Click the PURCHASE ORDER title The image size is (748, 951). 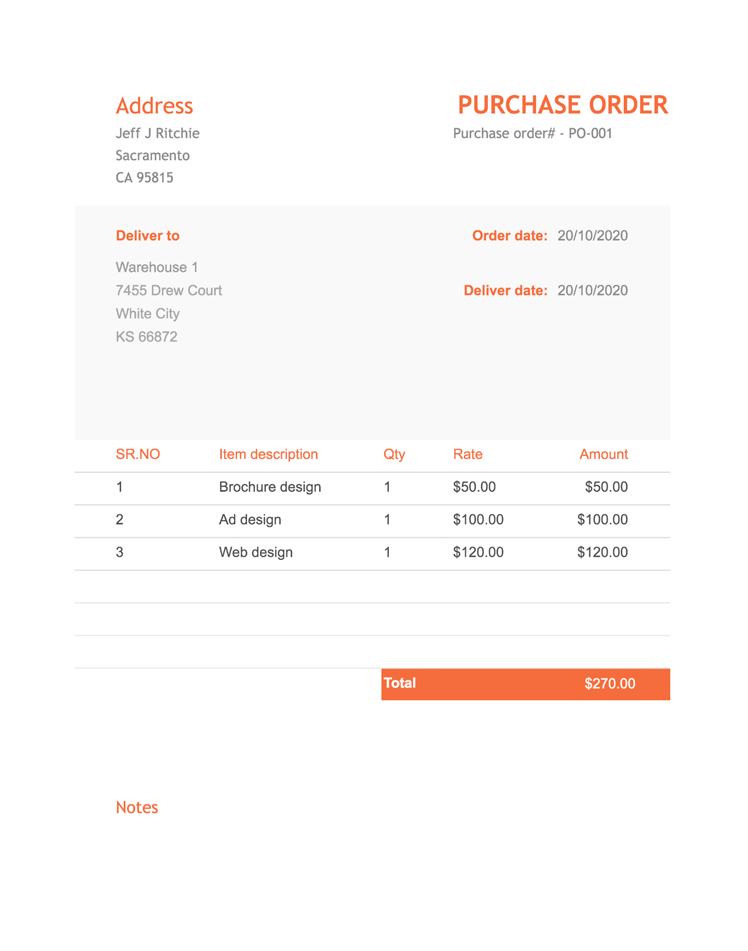point(562,105)
